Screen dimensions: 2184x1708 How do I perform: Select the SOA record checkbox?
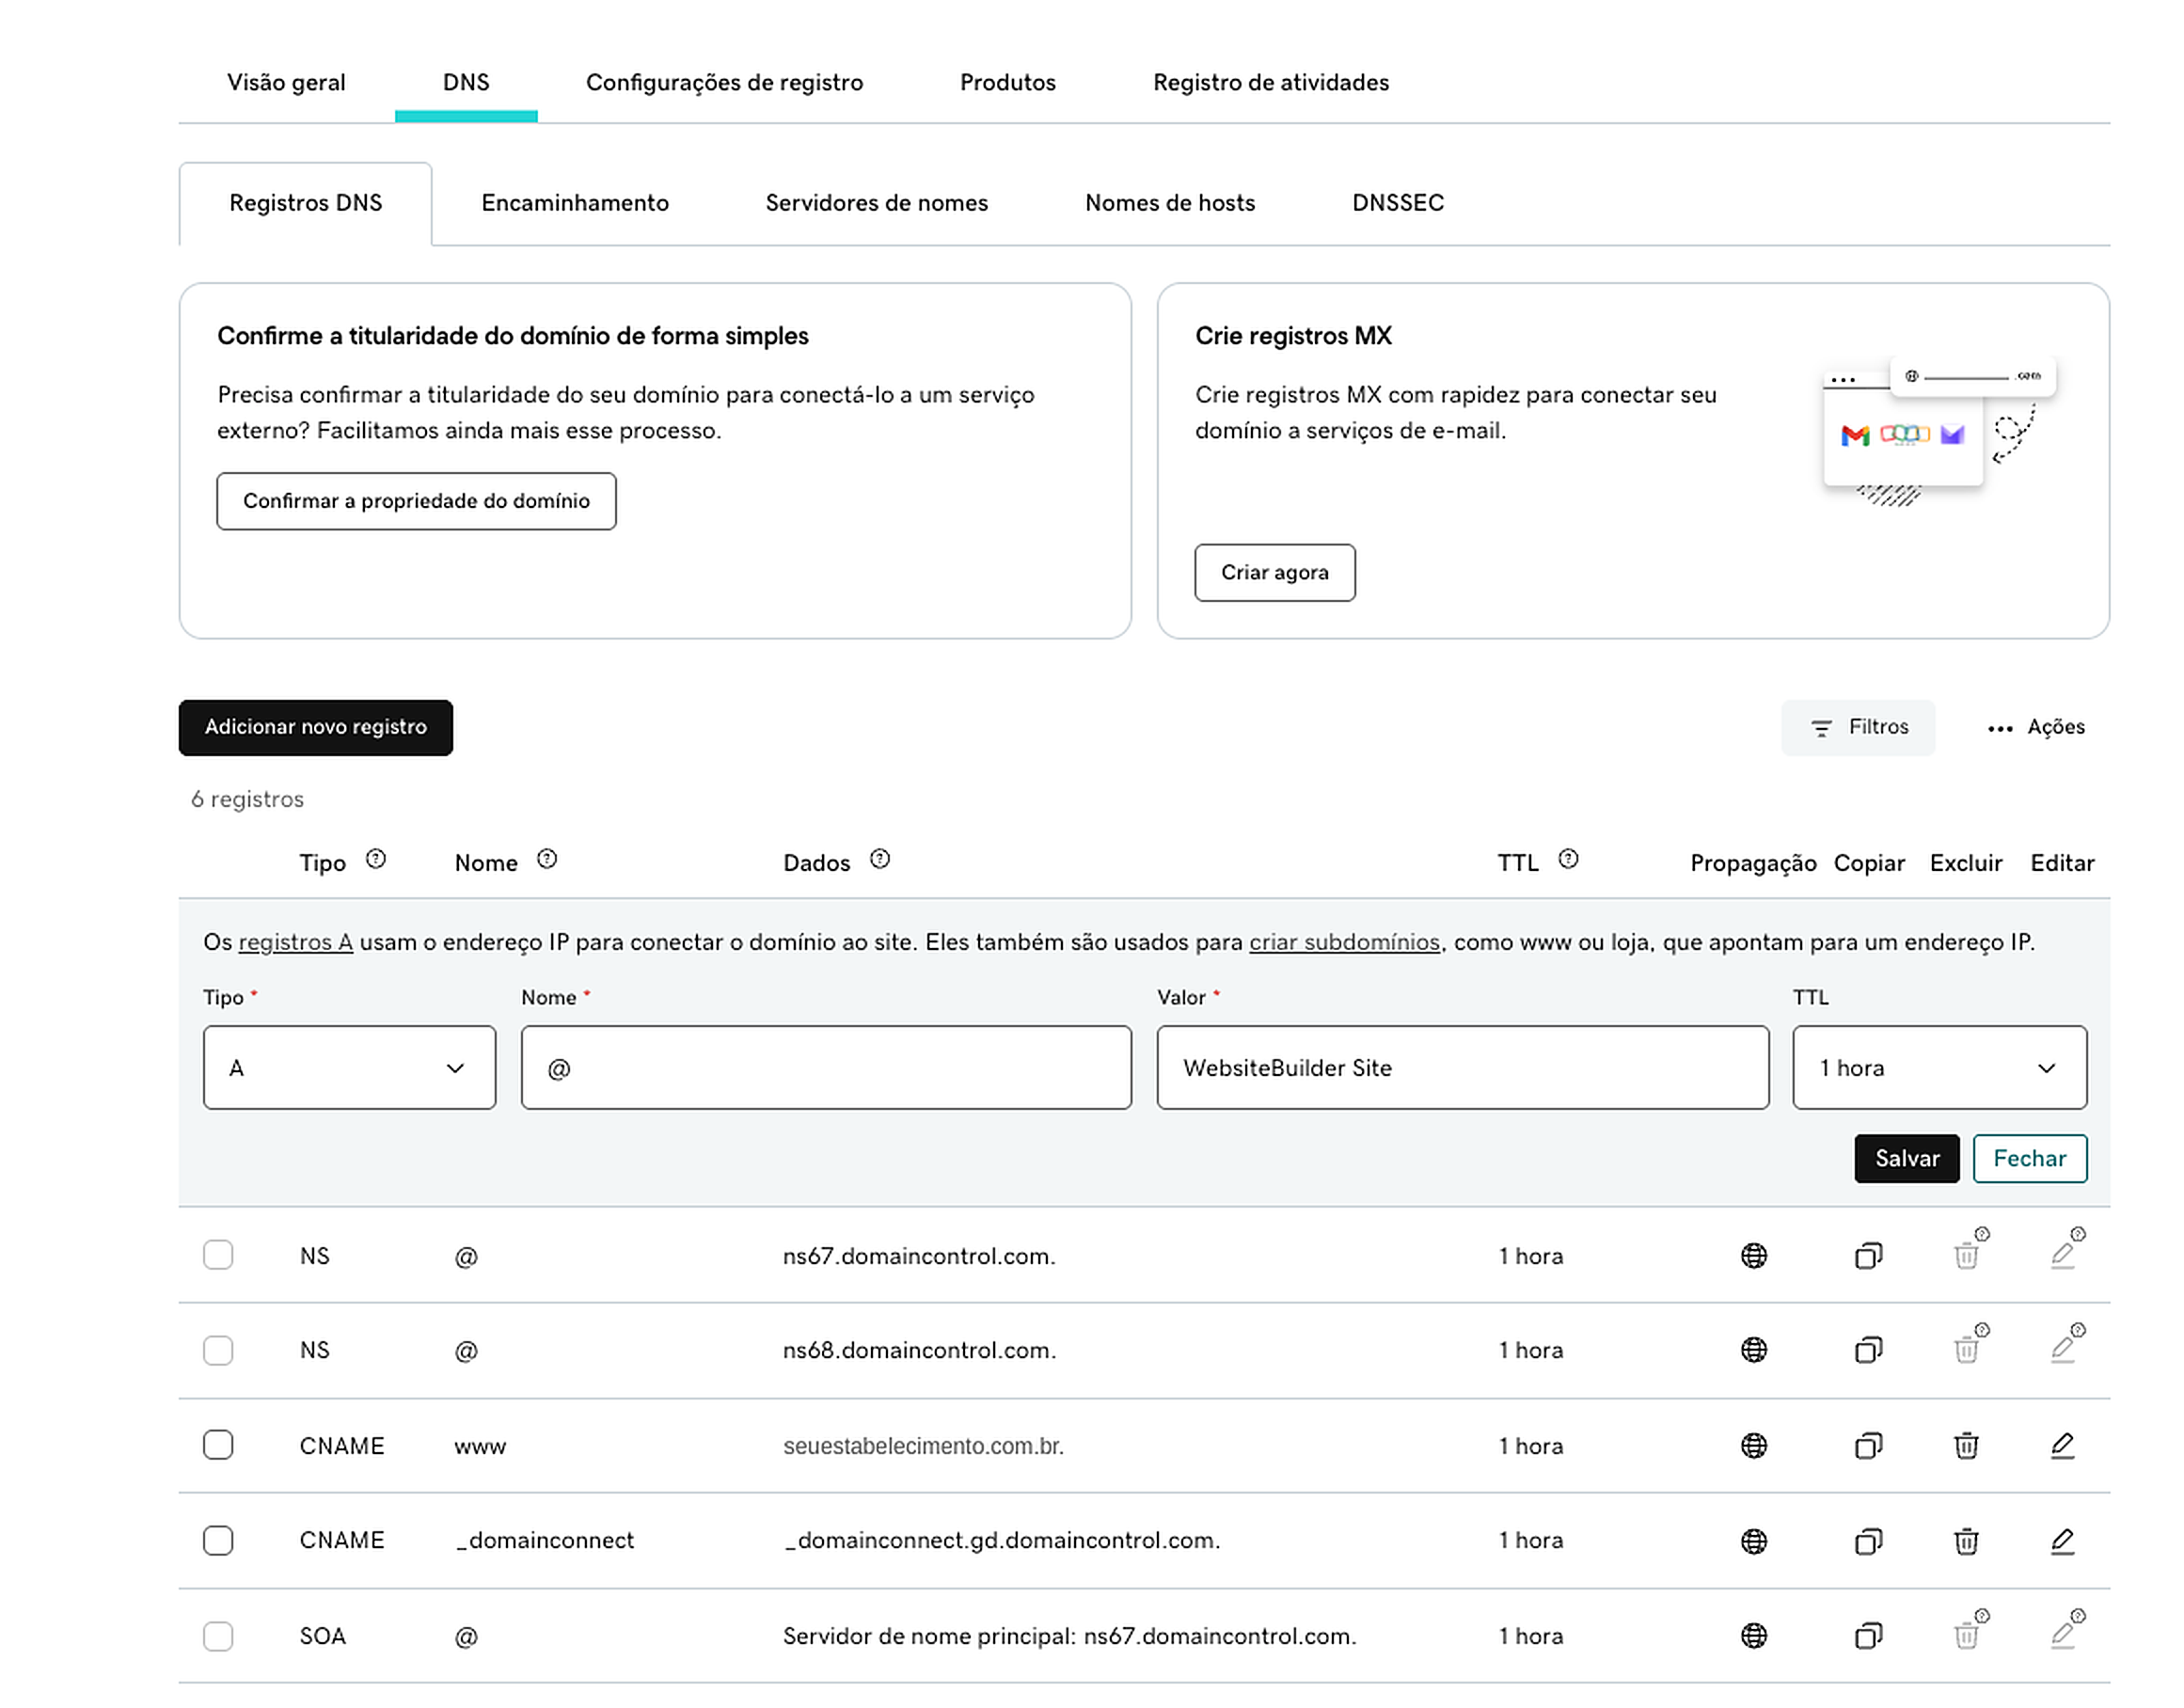(x=218, y=1636)
